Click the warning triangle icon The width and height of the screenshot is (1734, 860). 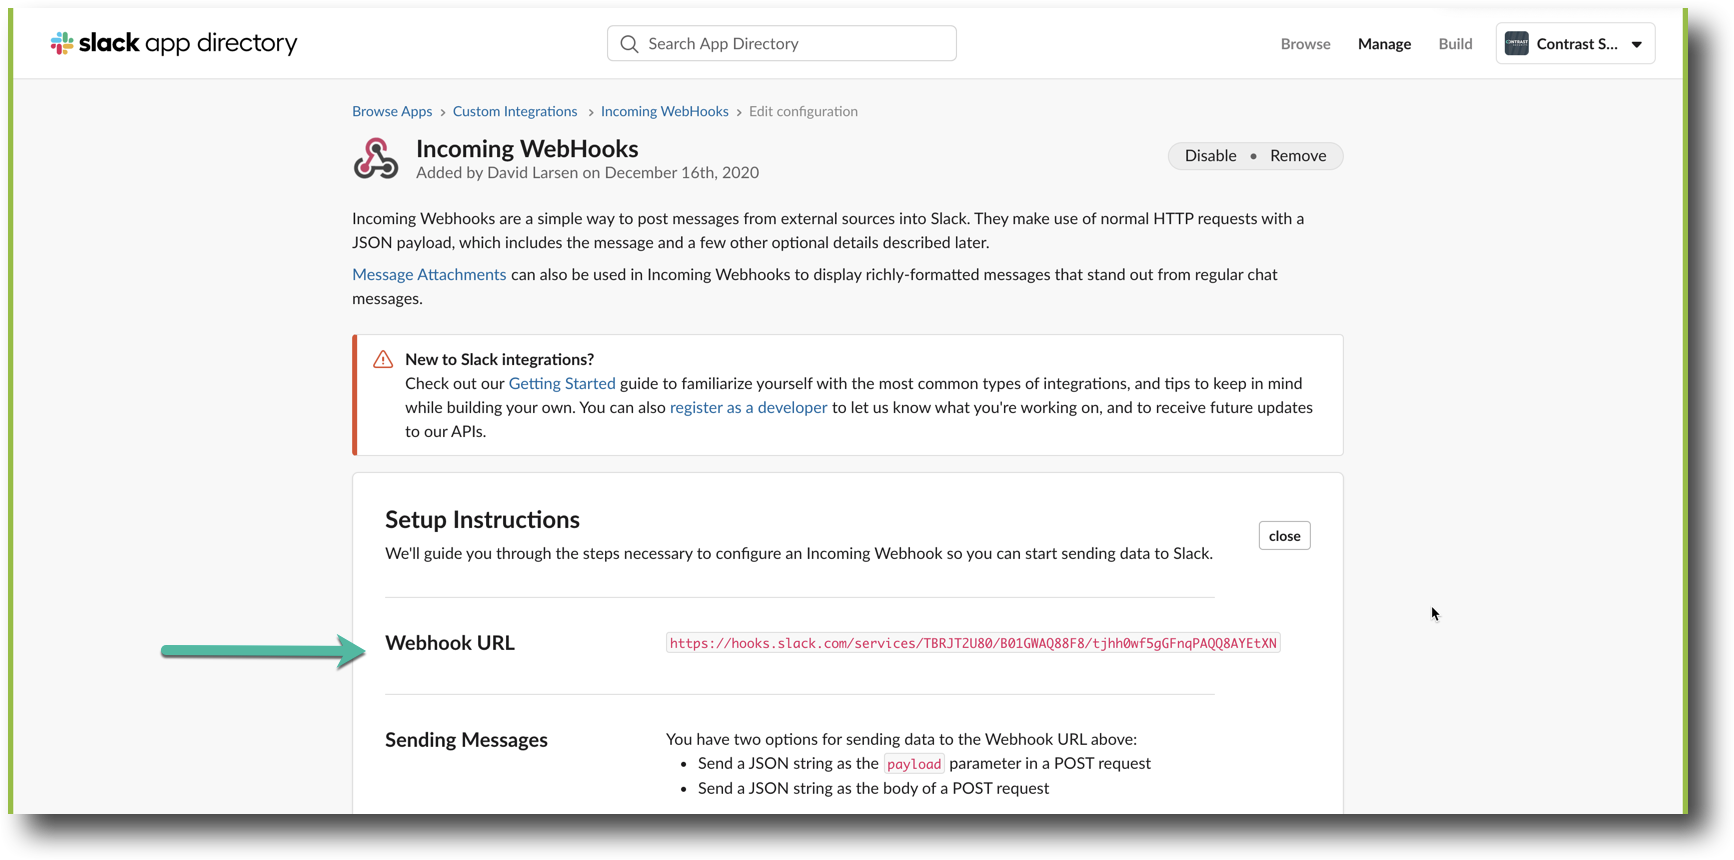click(x=383, y=359)
